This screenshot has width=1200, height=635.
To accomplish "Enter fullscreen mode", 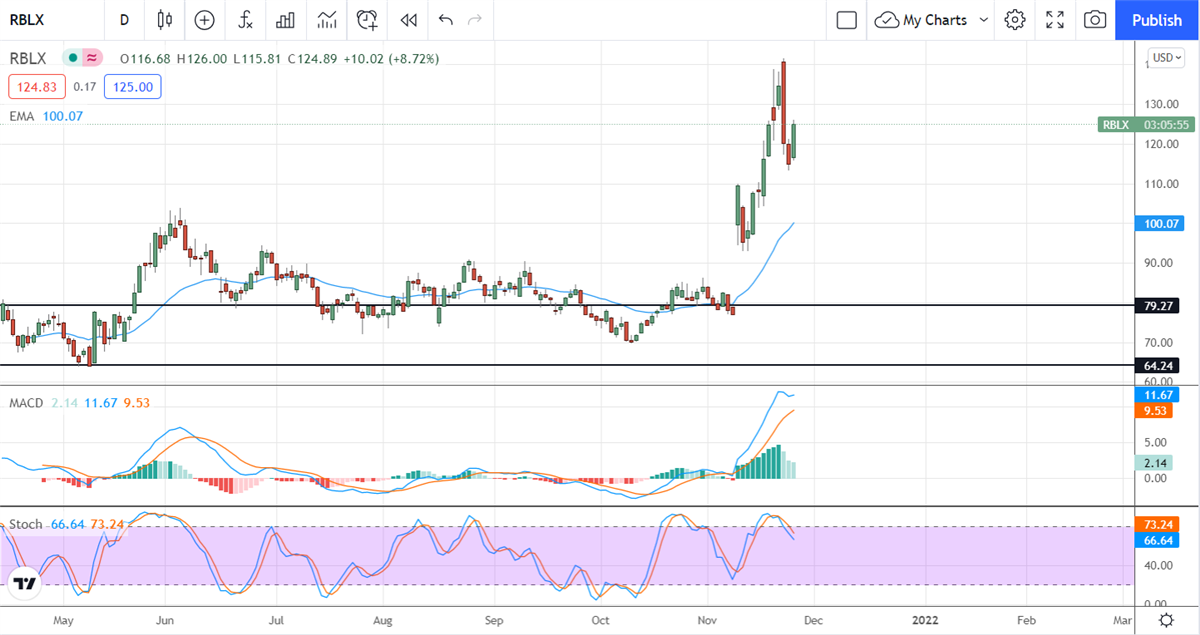I will pyautogui.click(x=1055, y=19).
